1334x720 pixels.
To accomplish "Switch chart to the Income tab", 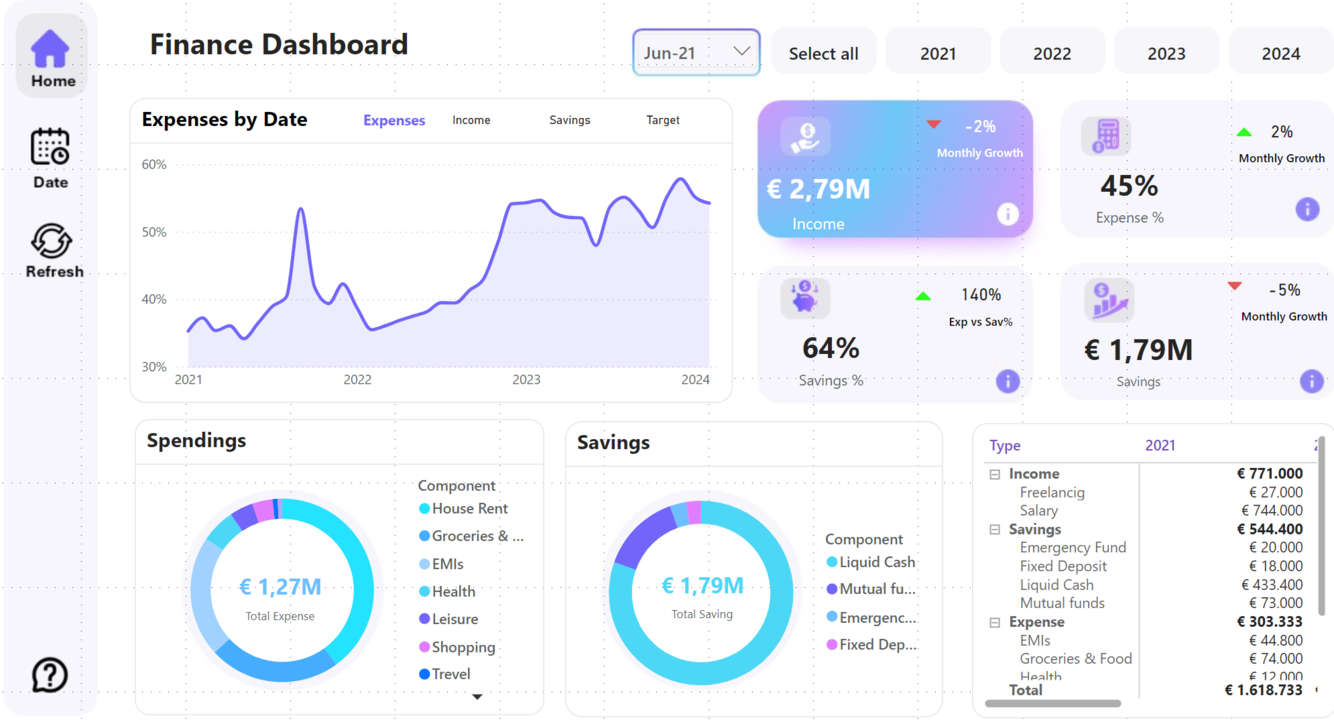I will coord(471,120).
